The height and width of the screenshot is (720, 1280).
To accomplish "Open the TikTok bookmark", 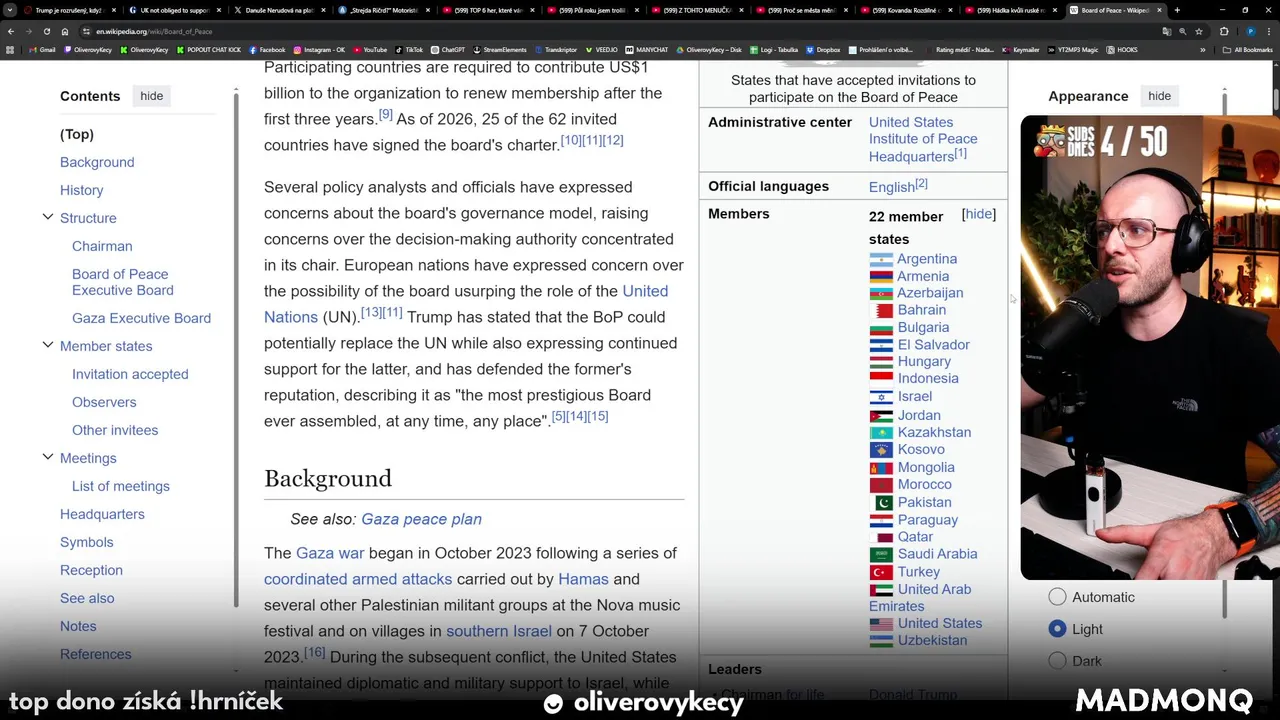I will [409, 49].
